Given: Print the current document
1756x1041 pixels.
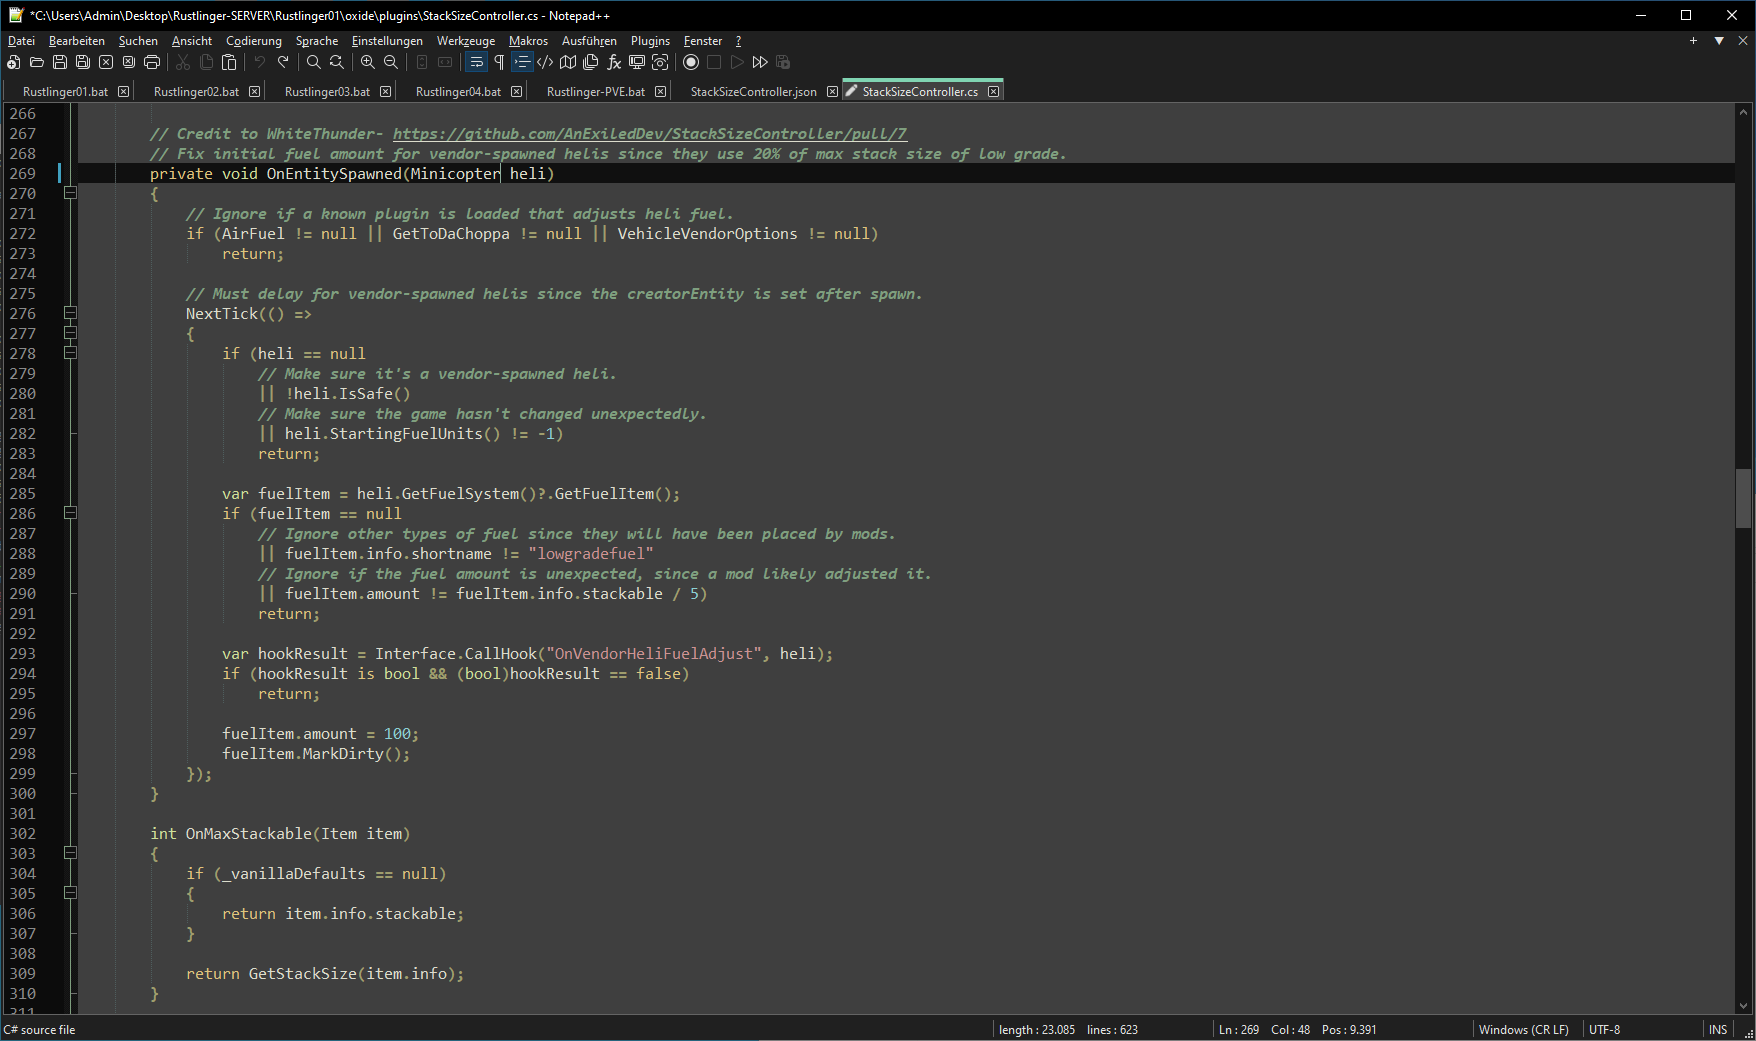Looking at the screenshot, I should 152,62.
